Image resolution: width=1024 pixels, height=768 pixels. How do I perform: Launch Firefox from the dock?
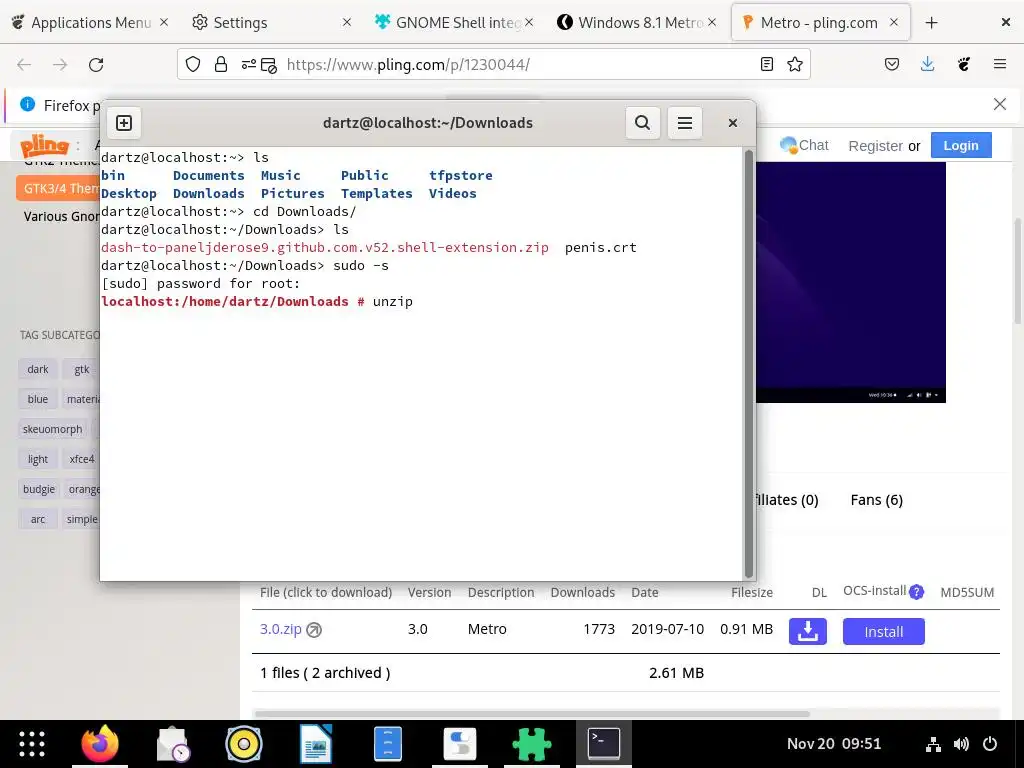(100, 744)
